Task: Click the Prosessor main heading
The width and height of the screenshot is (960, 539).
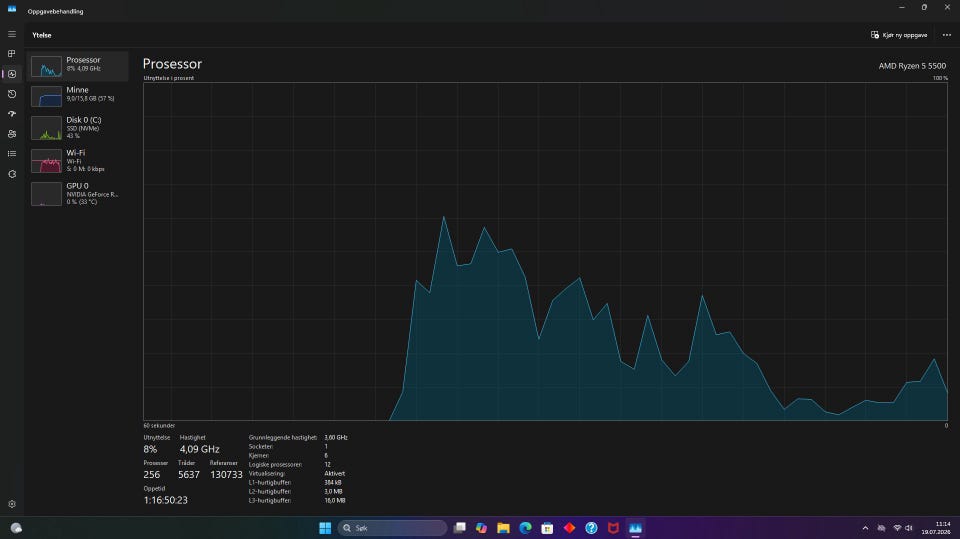Action: point(172,64)
